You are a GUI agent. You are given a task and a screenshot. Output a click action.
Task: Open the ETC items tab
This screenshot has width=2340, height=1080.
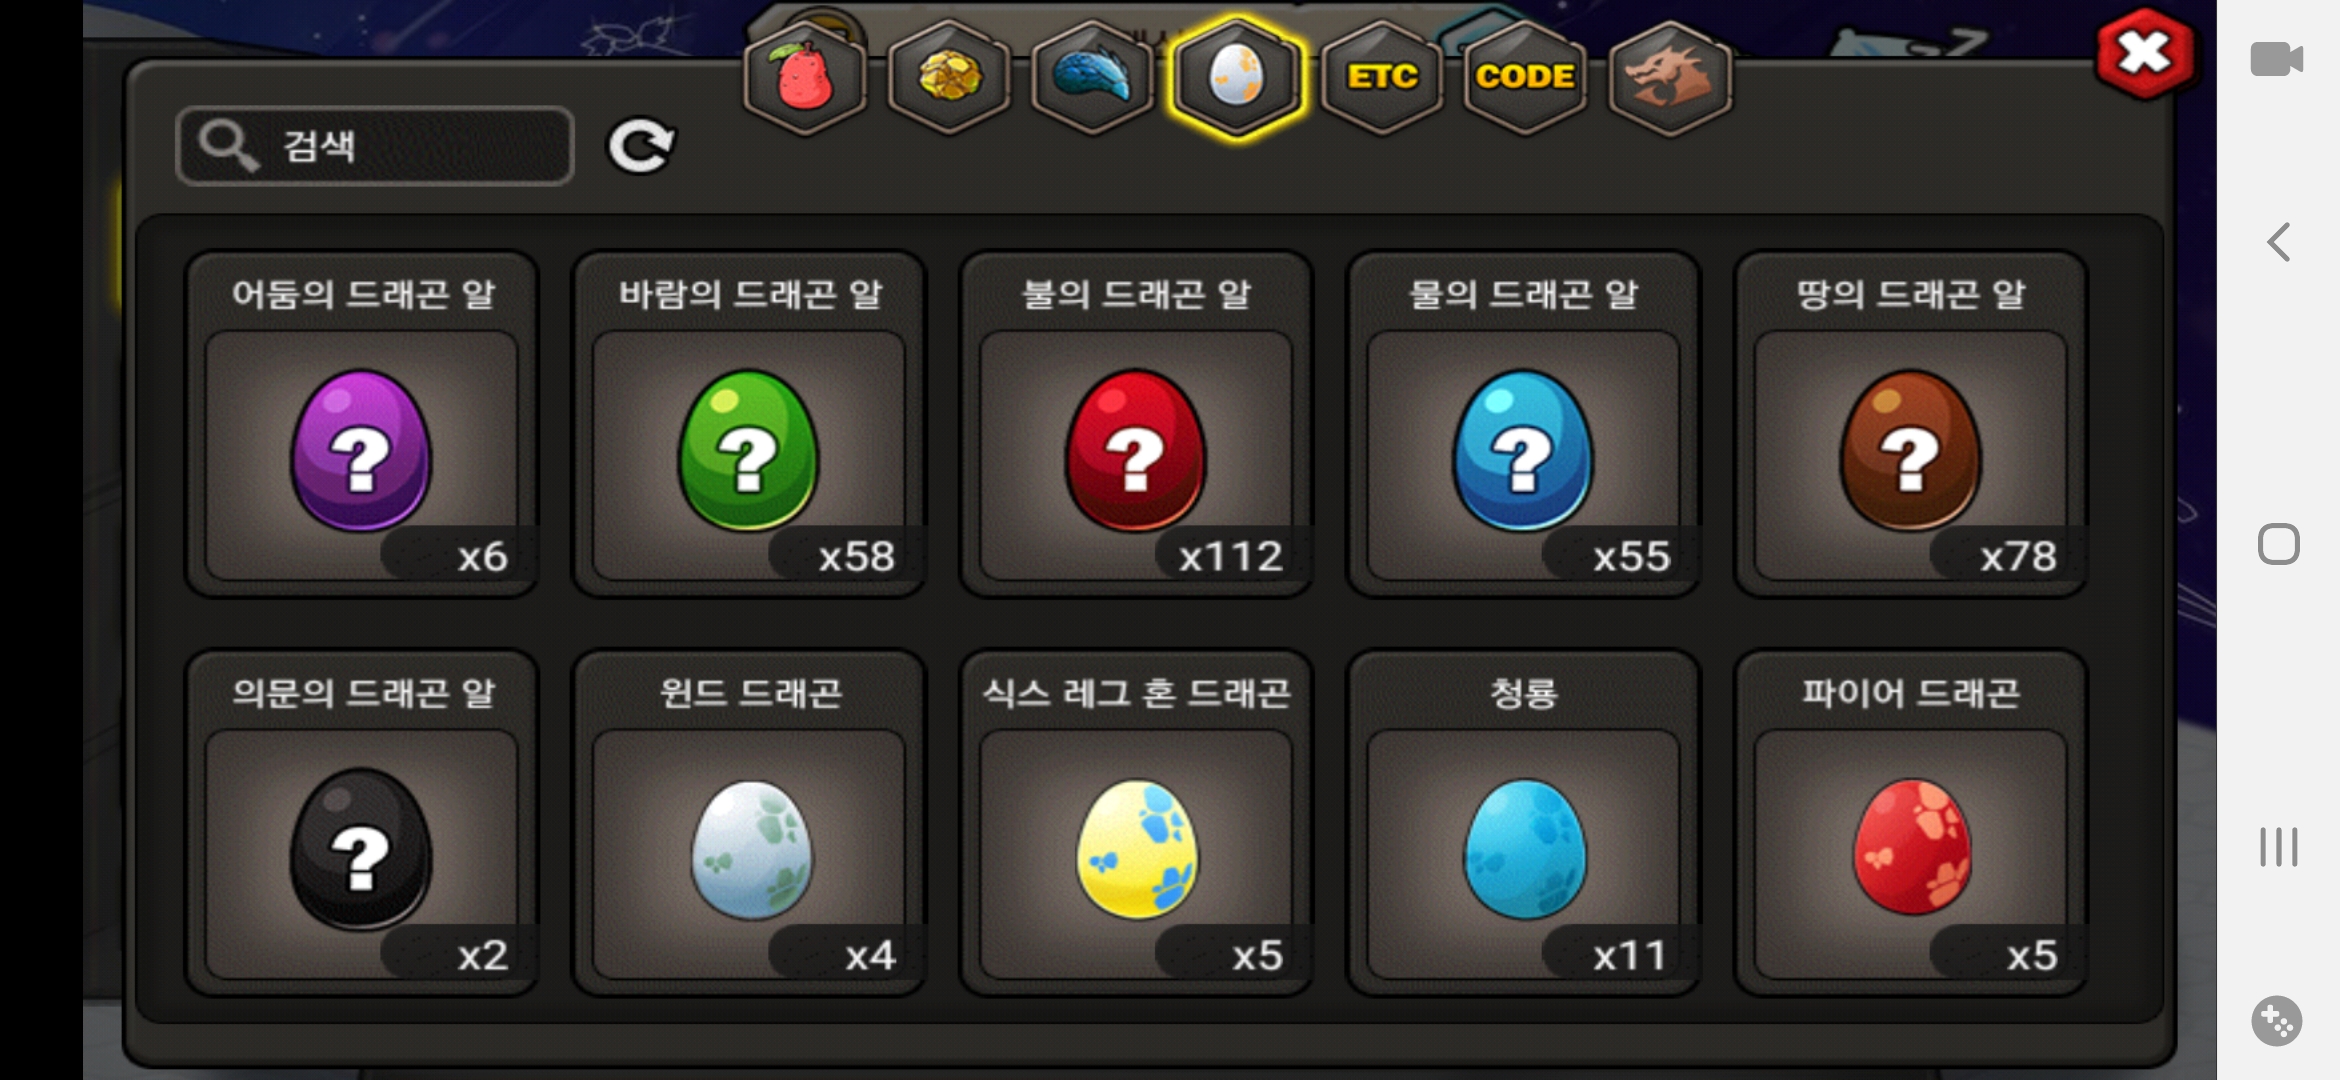(x=1382, y=77)
